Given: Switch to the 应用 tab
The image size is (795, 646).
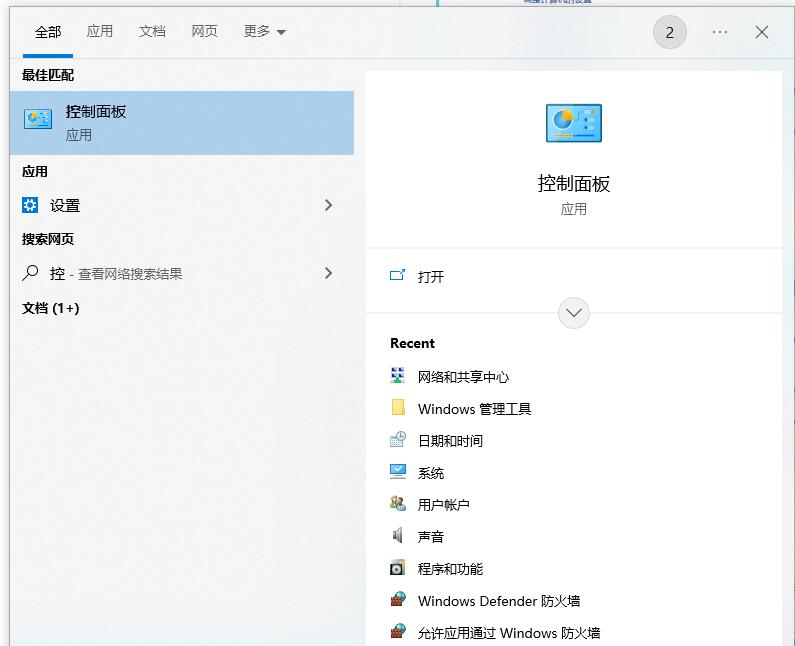Looking at the screenshot, I should (99, 31).
